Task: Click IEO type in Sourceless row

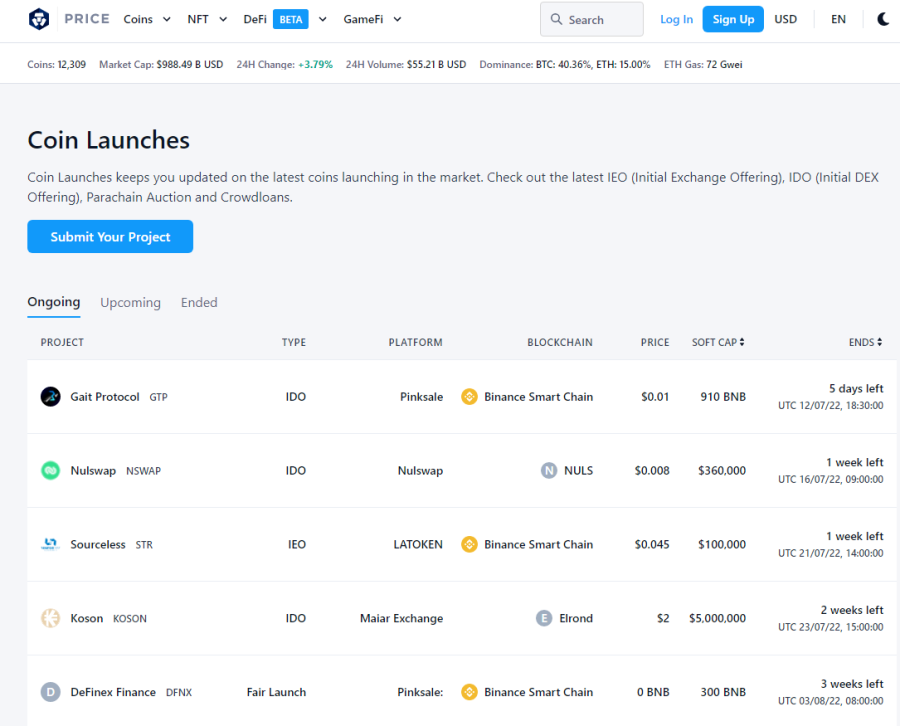Action: 297,544
